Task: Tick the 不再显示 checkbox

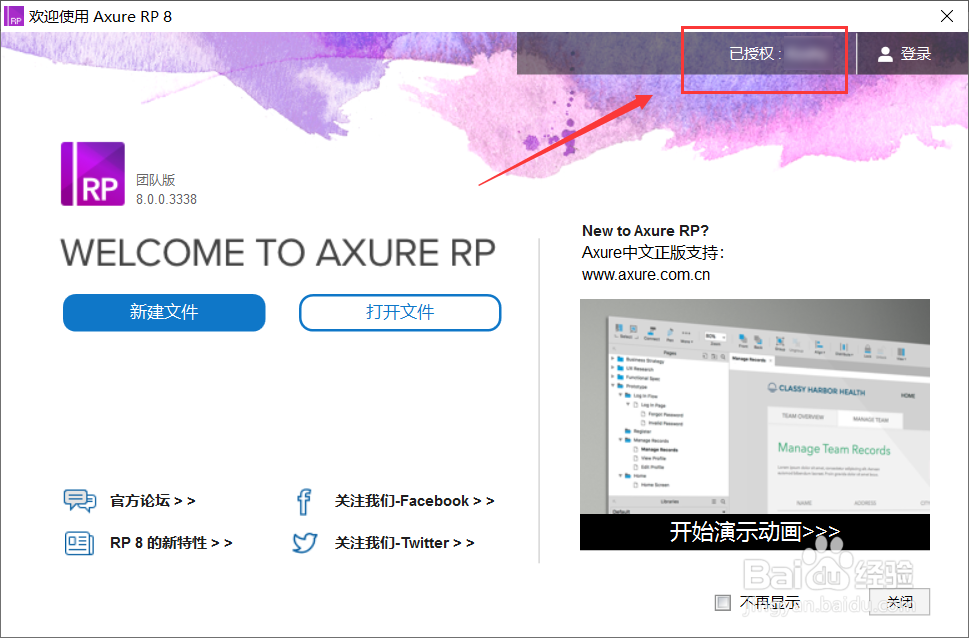Action: tap(722, 602)
